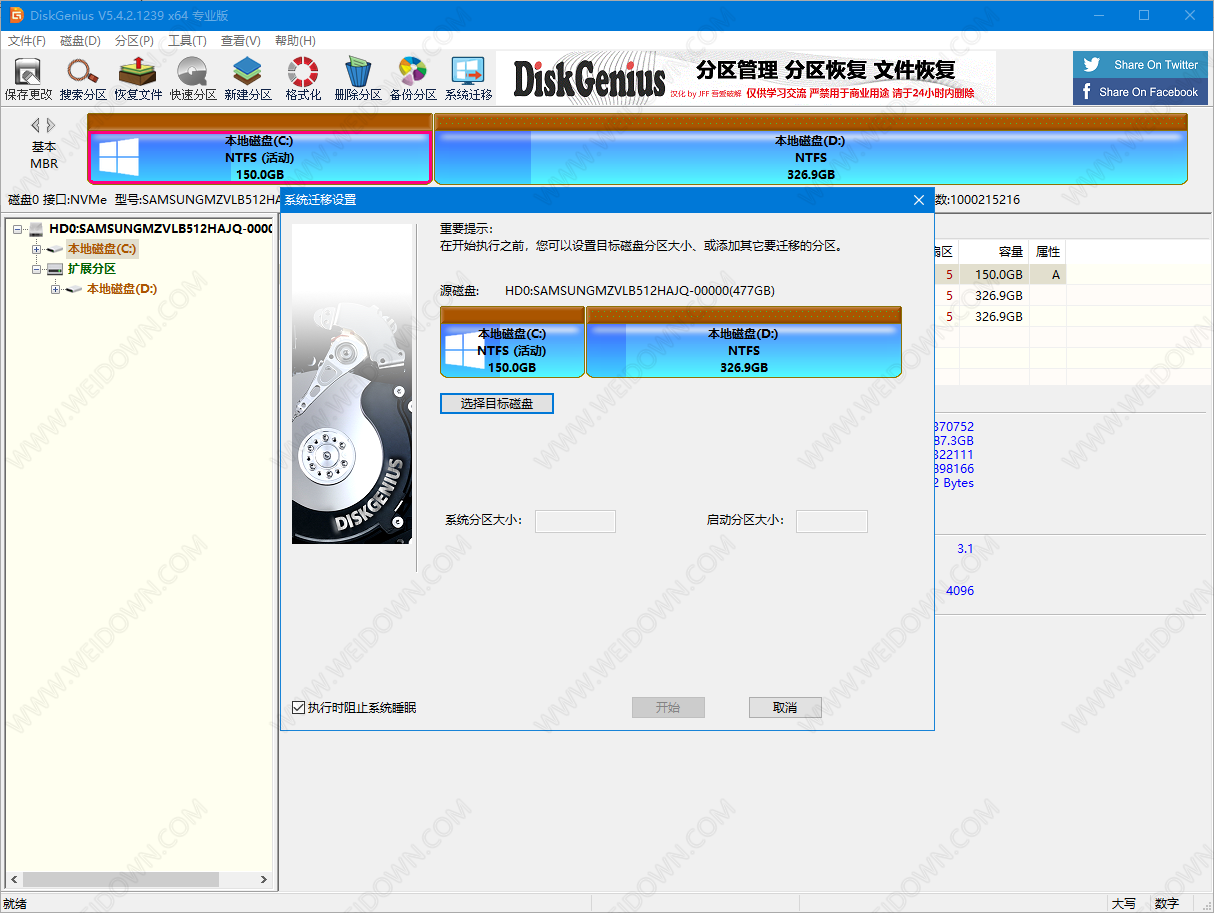This screenshot has height=913, width=1214.
Task: Click the DiskGenius banner logo
Action: 588,78
